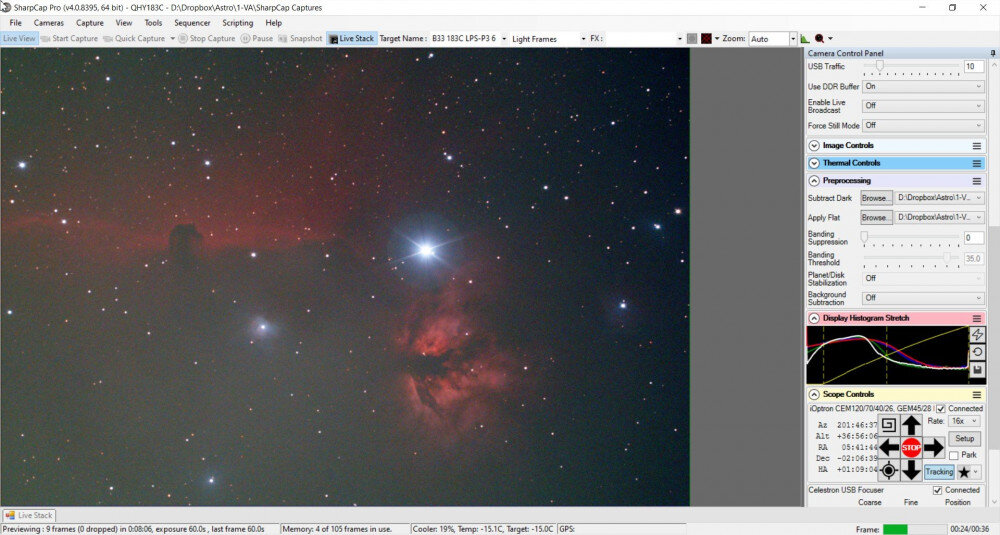Open the Scripting menu

coord(238,22)
